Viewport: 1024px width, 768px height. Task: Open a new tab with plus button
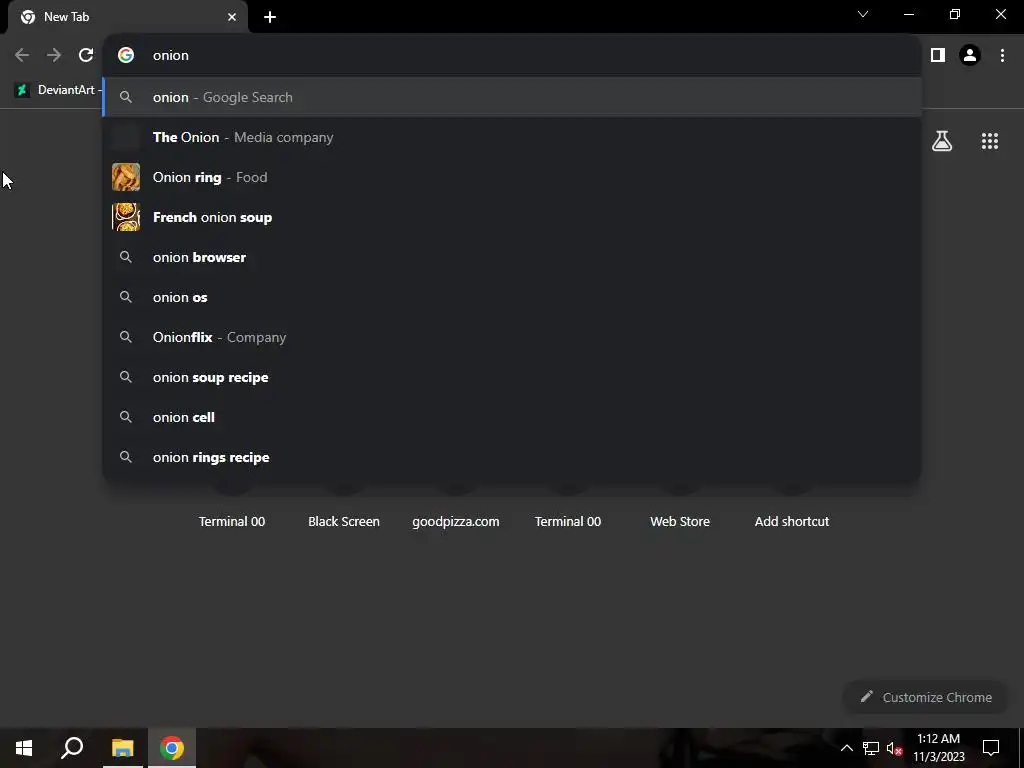[x=270, y=17]
